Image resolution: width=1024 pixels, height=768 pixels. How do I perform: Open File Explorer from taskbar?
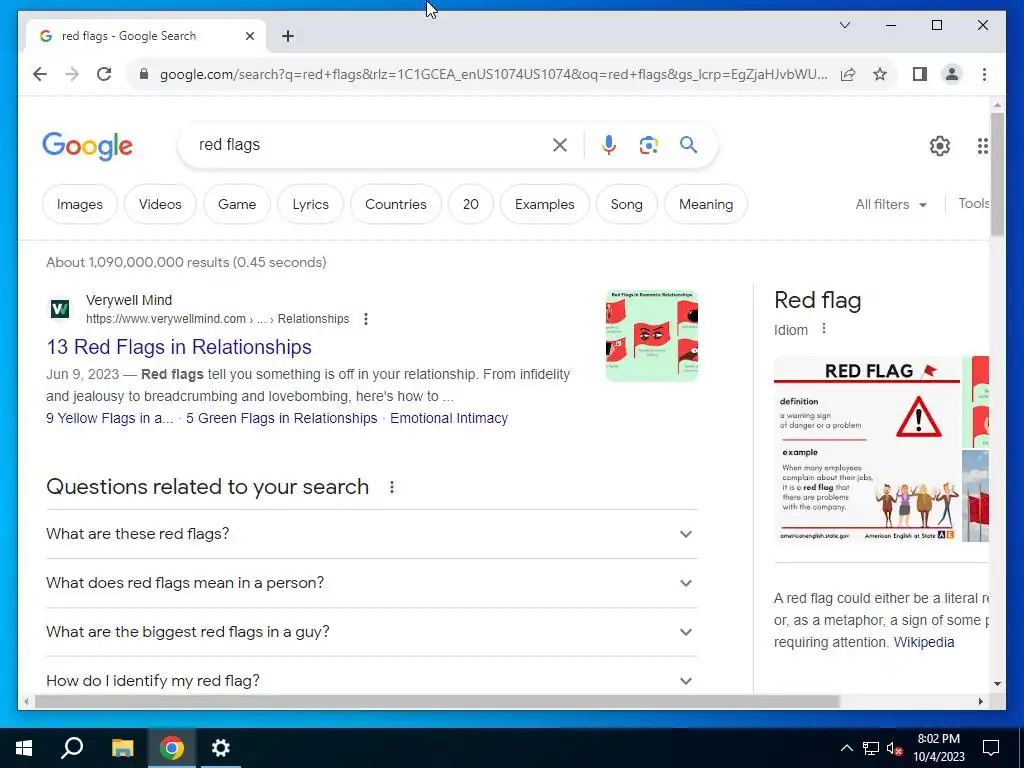point(122,748)
